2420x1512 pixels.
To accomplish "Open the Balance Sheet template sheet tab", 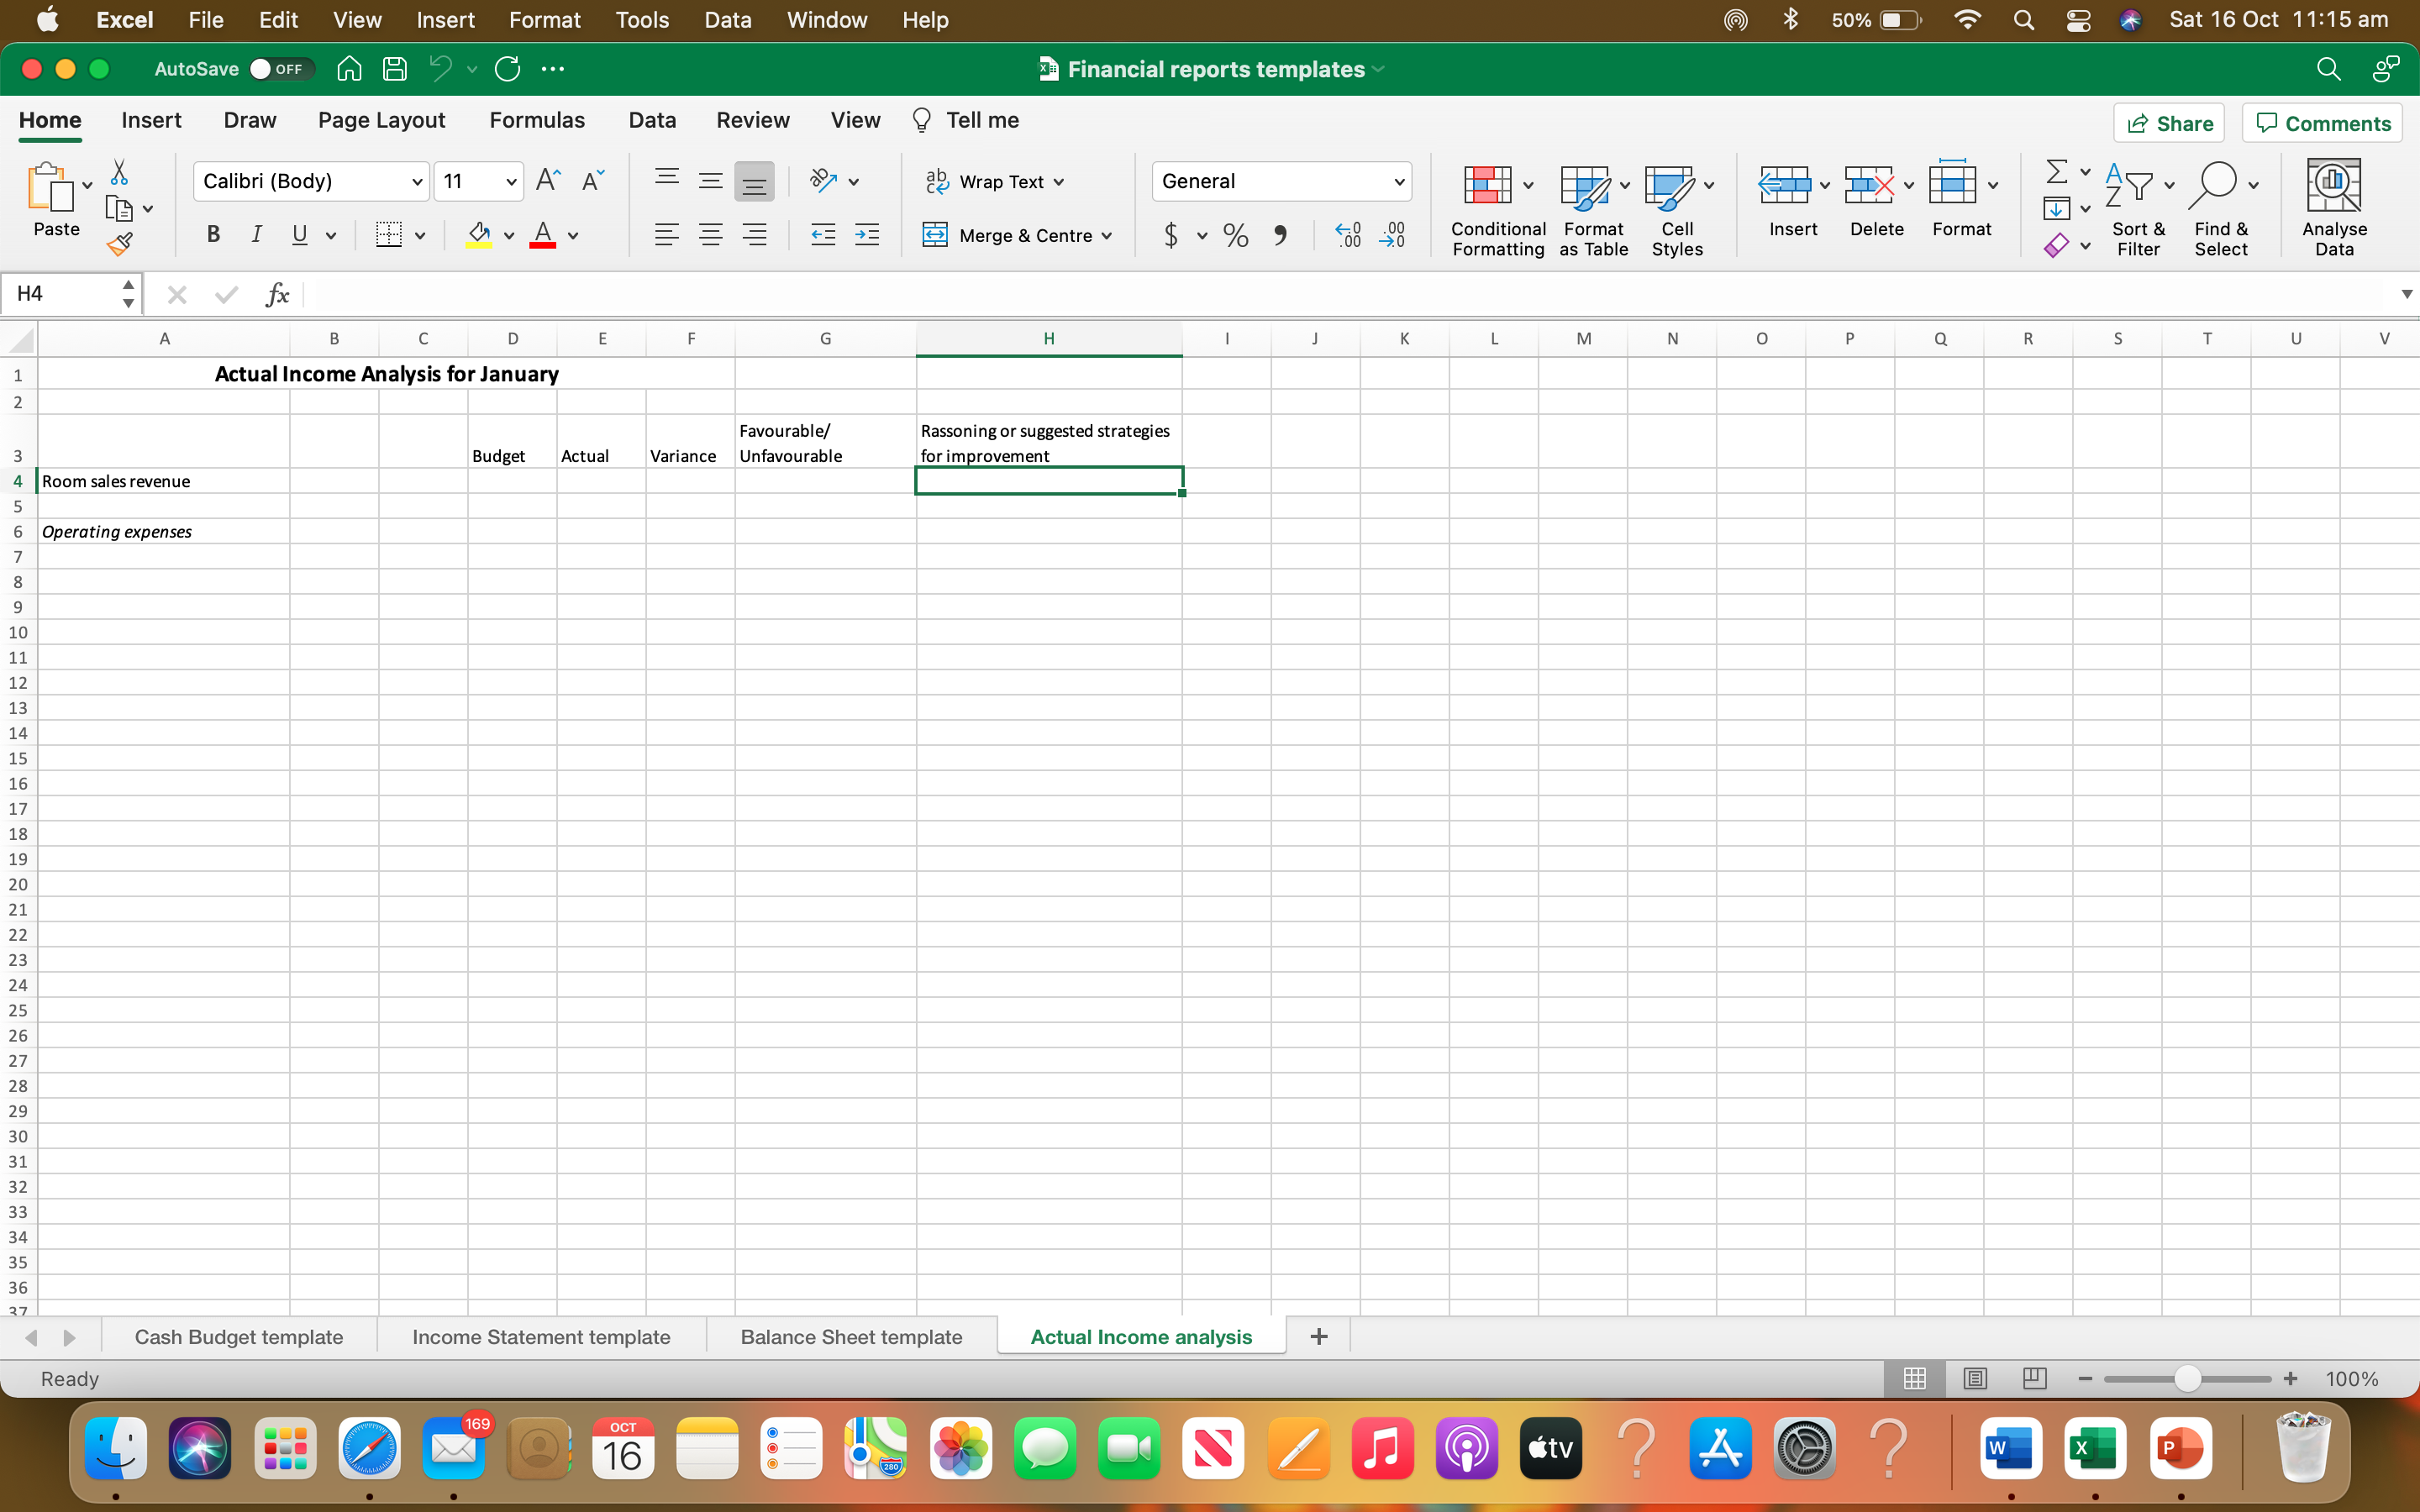I will click(x=851, y=1336).
